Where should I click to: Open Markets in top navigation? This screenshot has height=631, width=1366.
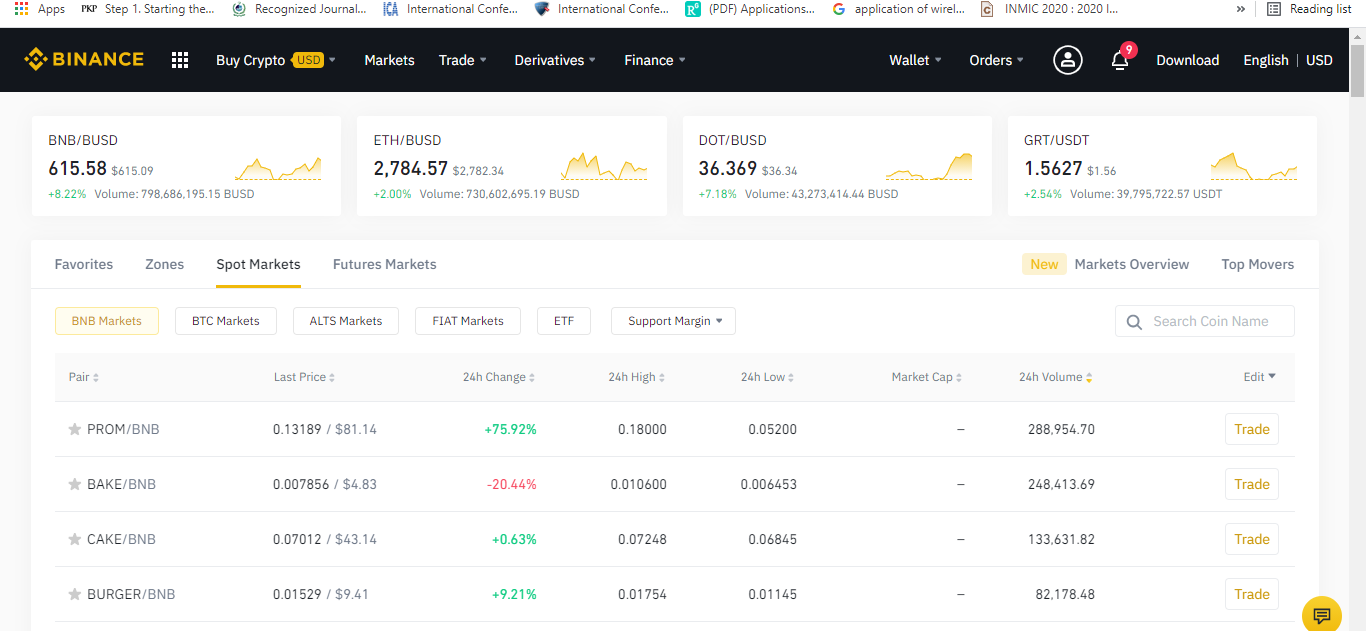pos(389,60)
